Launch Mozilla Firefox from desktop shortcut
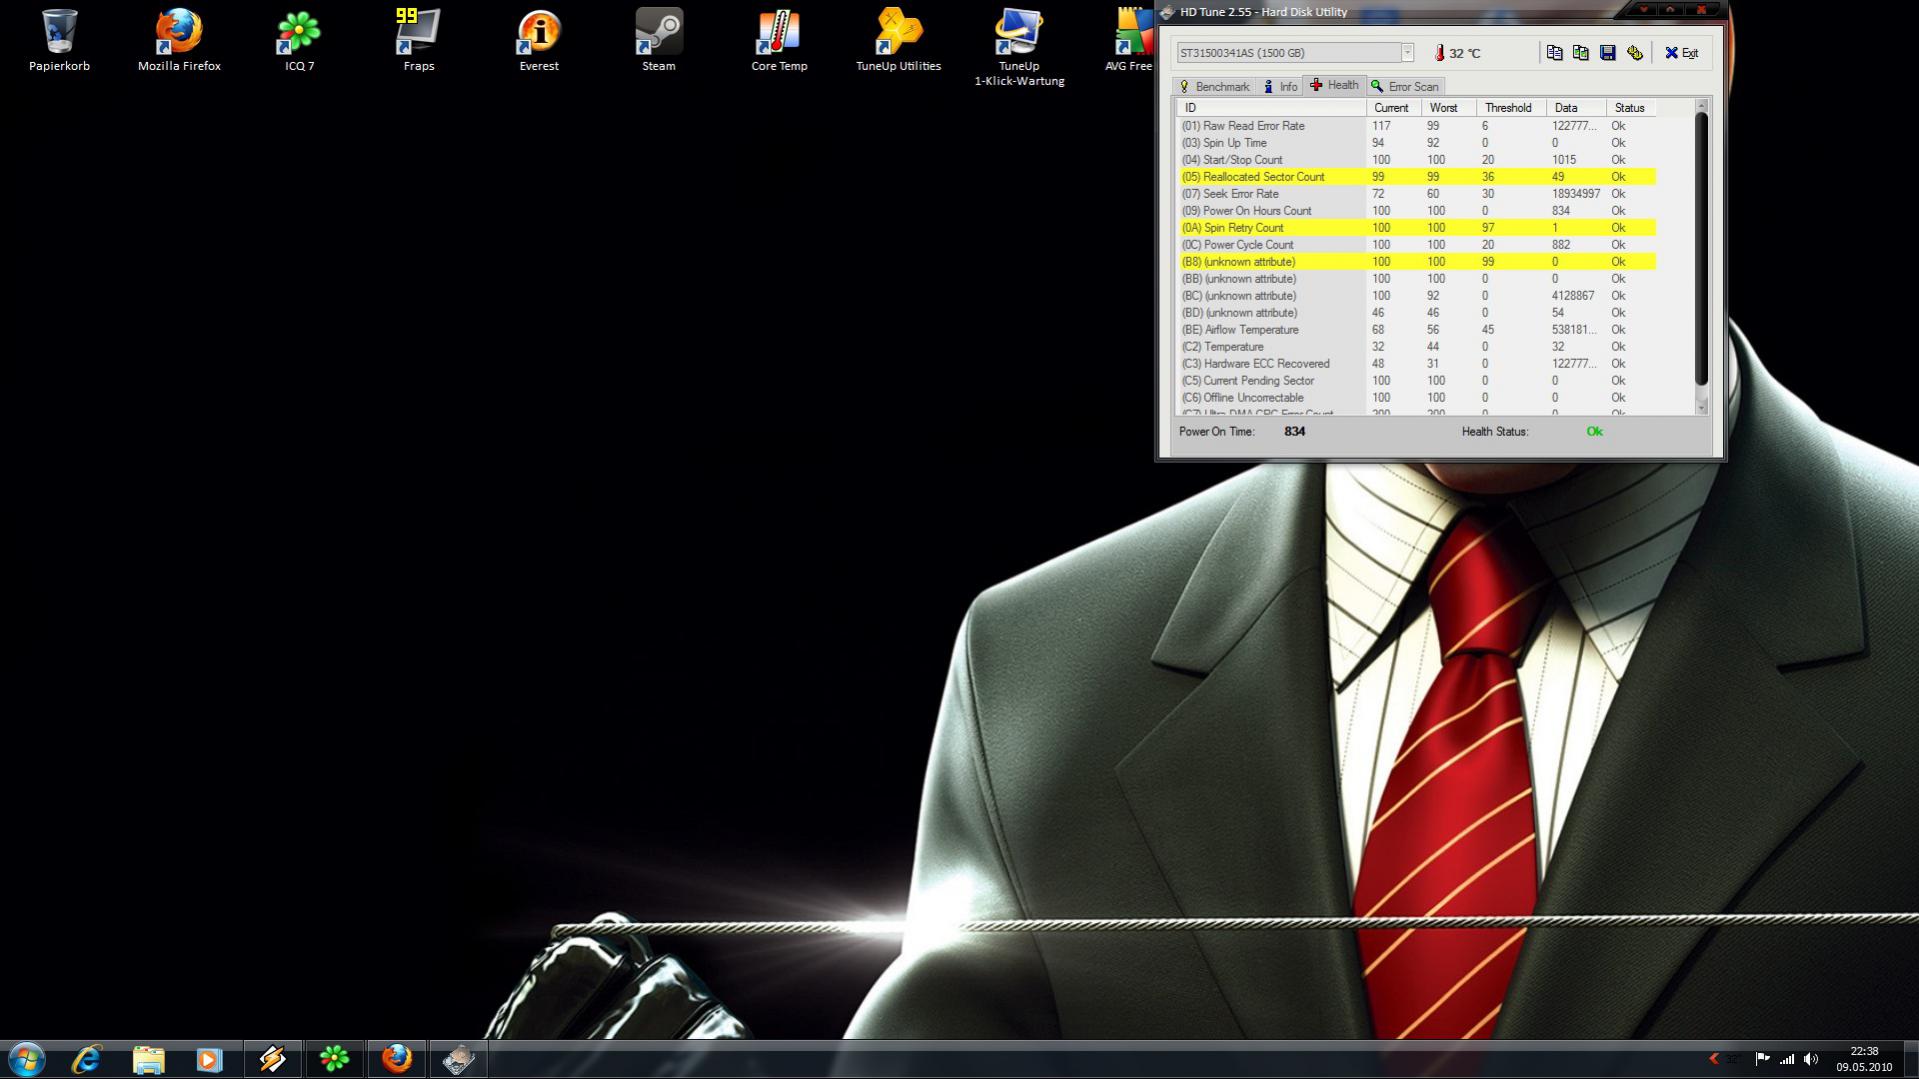This screenshot has height=1079, width=1919. click(179, 41)
